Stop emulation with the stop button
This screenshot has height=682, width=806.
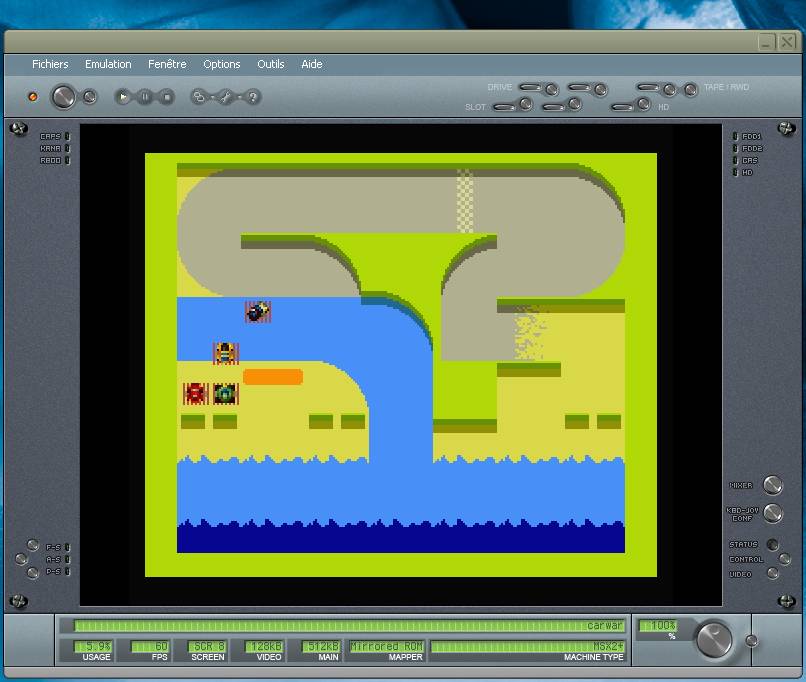[167, 97]
